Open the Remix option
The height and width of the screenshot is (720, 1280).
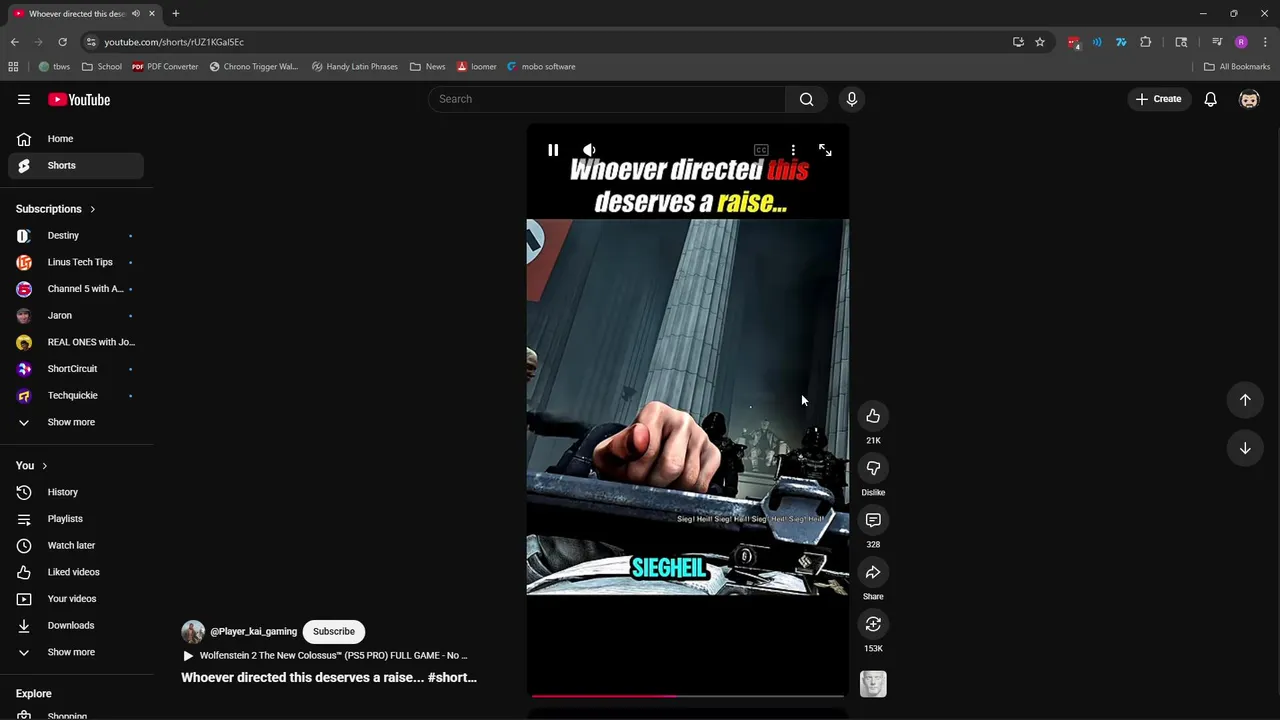[x=873, y=624]
